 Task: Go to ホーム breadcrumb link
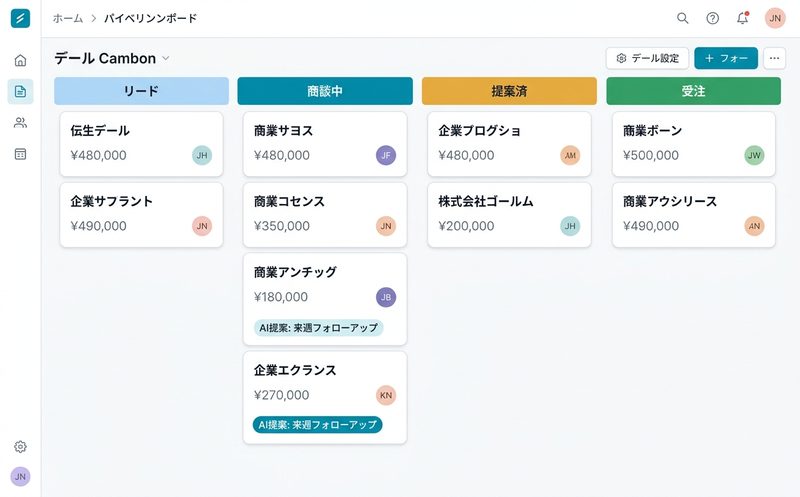click(x=68, y=18)
